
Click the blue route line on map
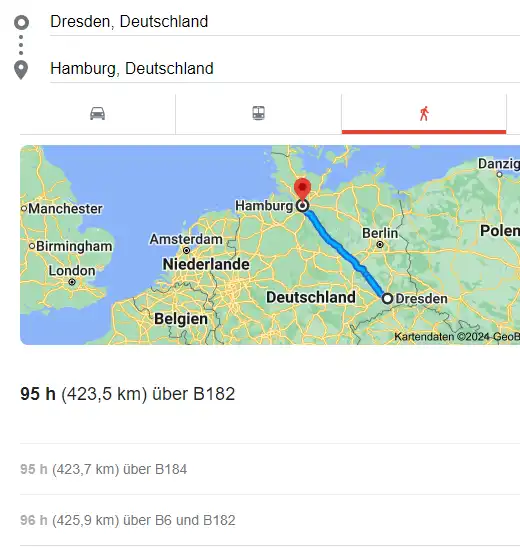click(345, 252)
